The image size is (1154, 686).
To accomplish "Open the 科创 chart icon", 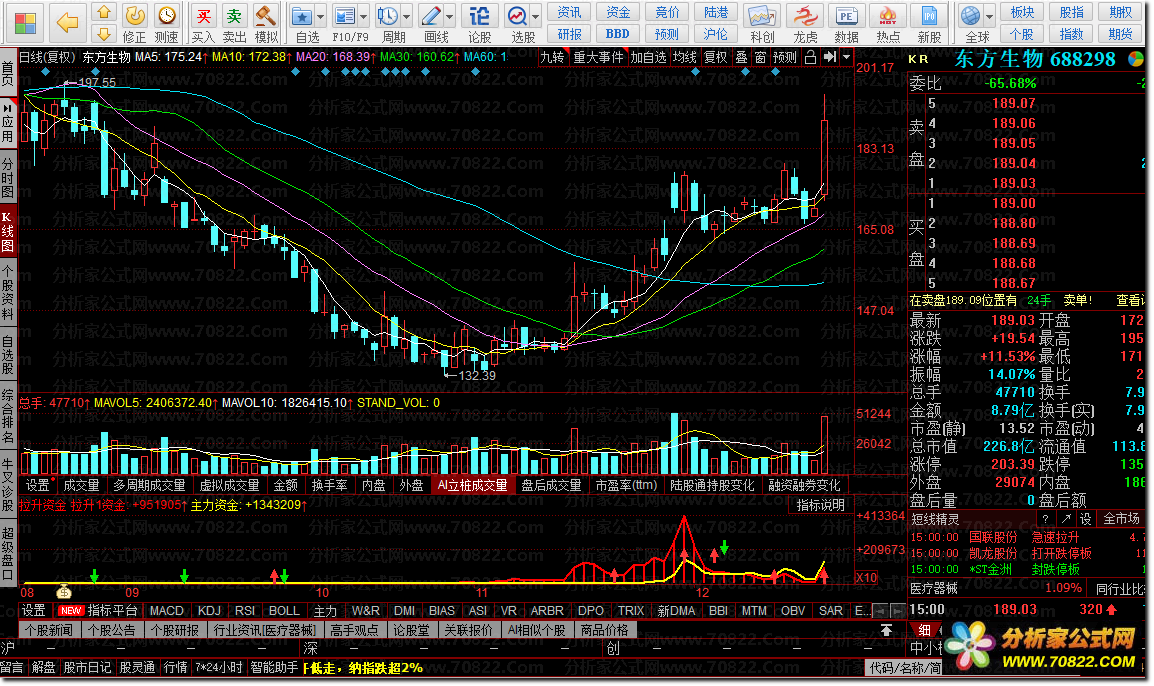I will [762, 15].
